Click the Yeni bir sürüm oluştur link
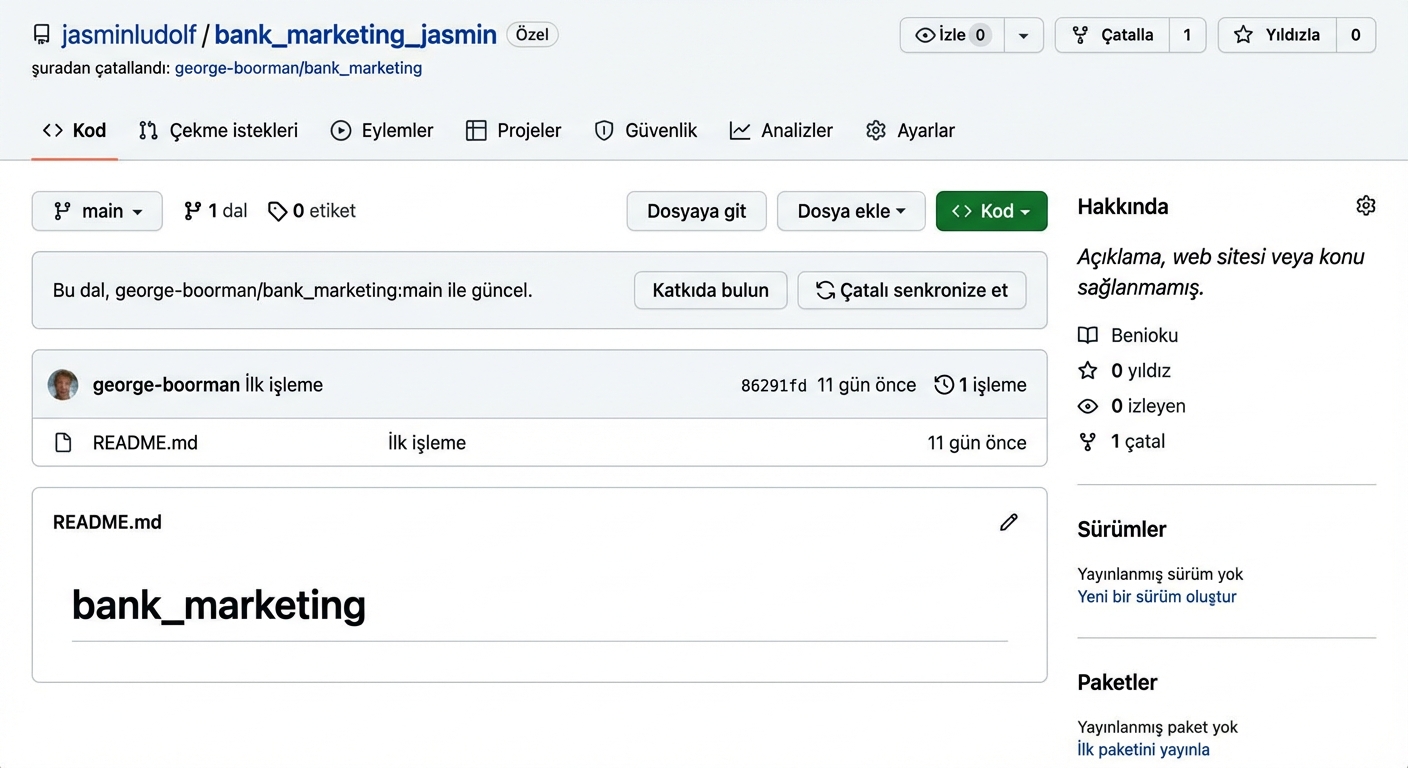 pos(1156,597)
